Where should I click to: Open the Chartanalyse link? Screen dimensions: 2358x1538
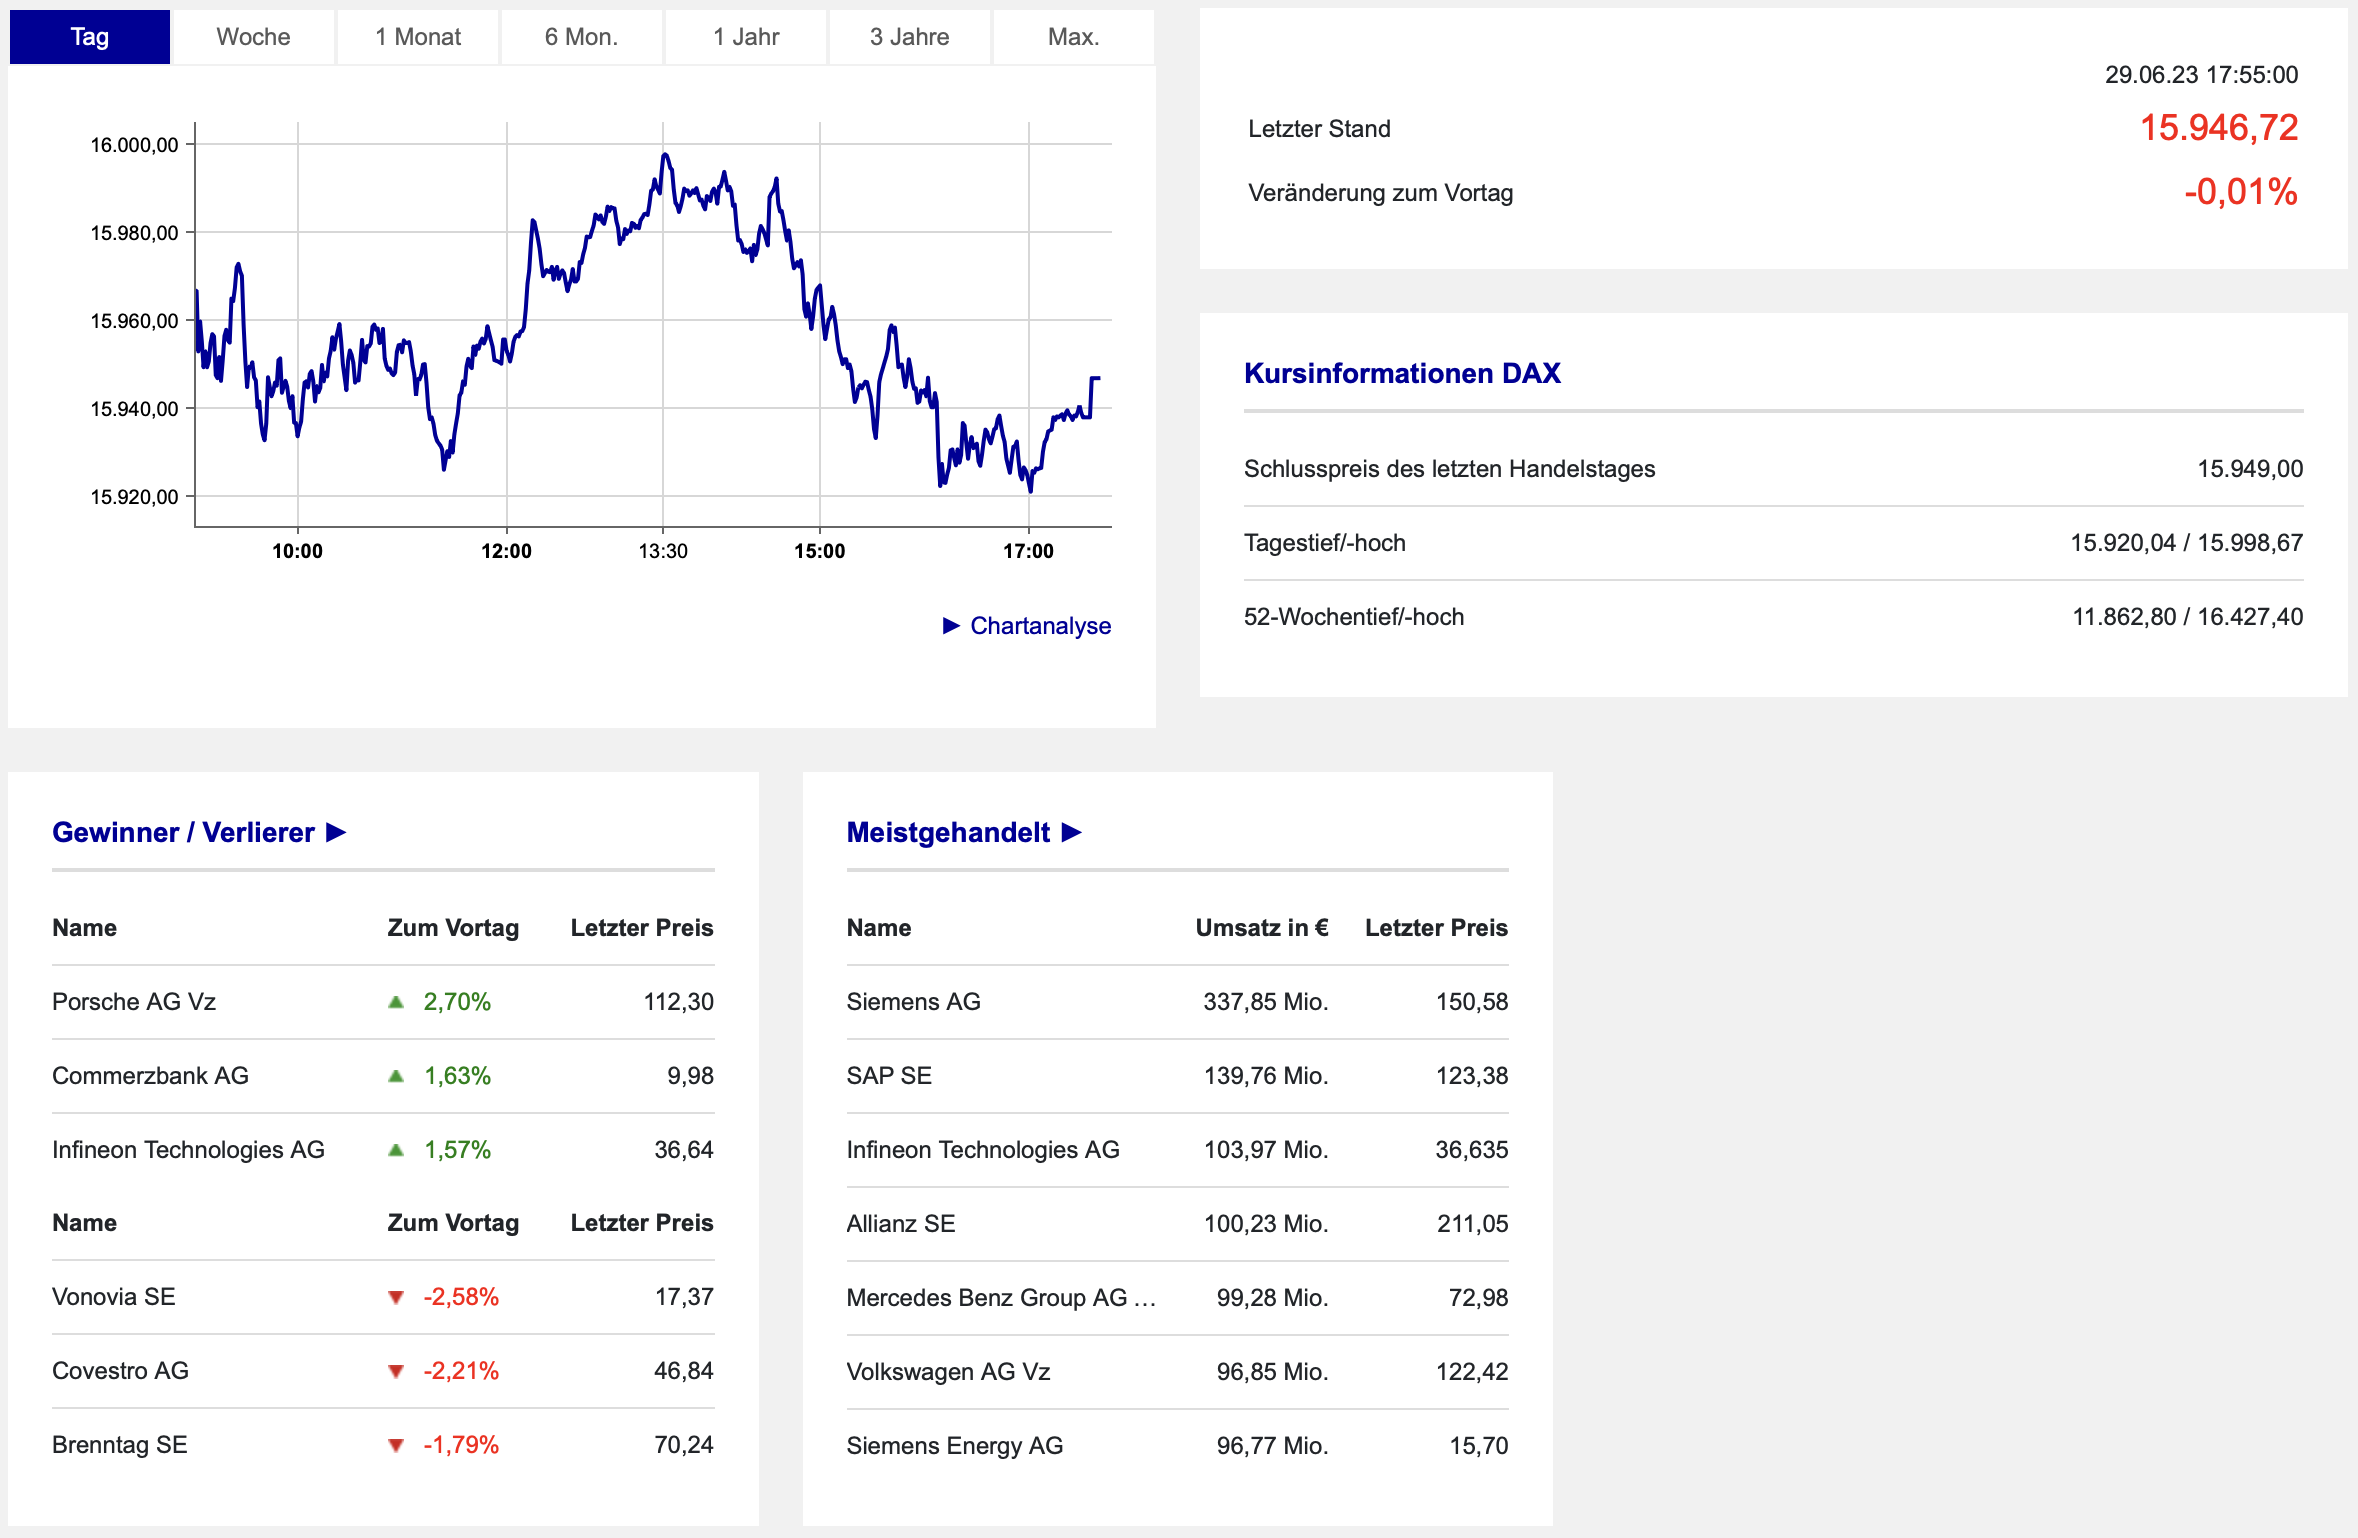pos(1040,626)
